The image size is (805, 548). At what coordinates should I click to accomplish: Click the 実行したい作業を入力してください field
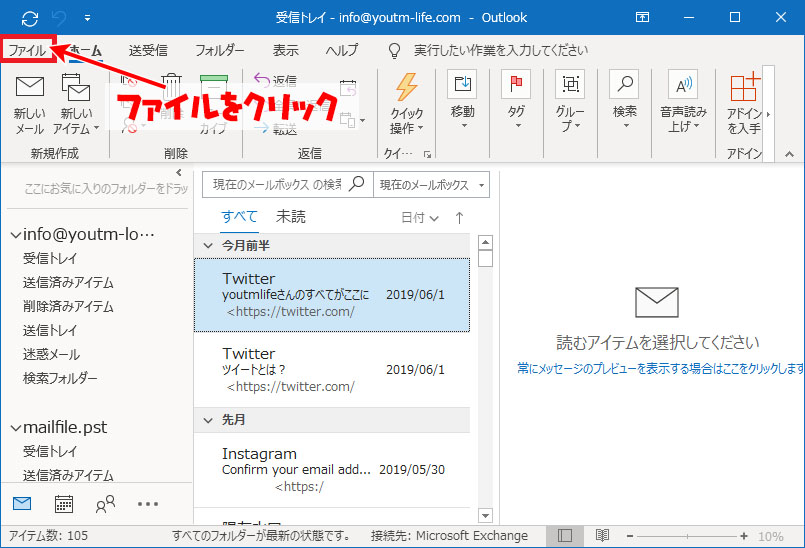[x=501, y=50]
